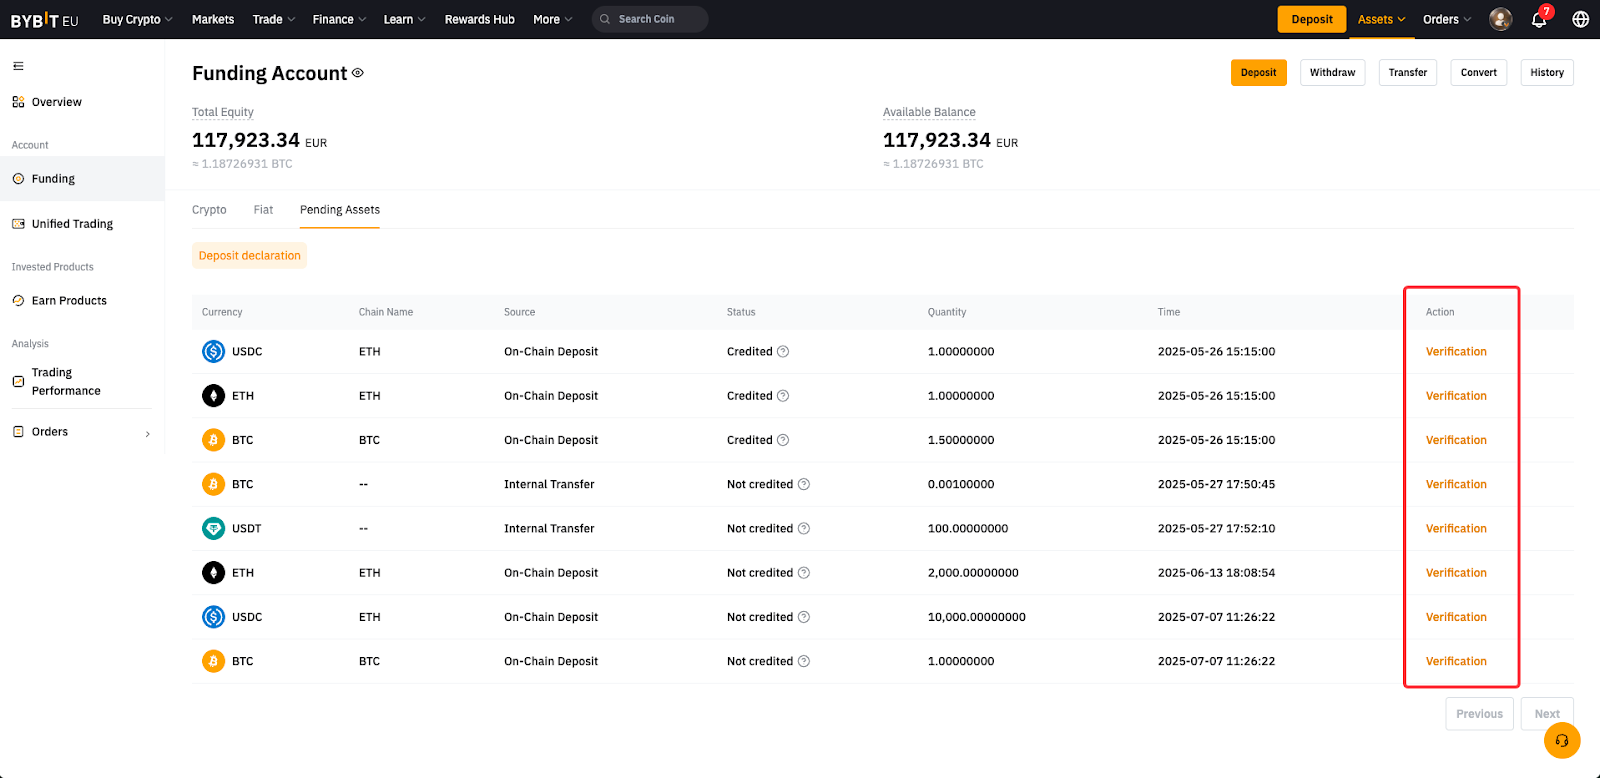Click the Deposit declaration button

[249, 256]
